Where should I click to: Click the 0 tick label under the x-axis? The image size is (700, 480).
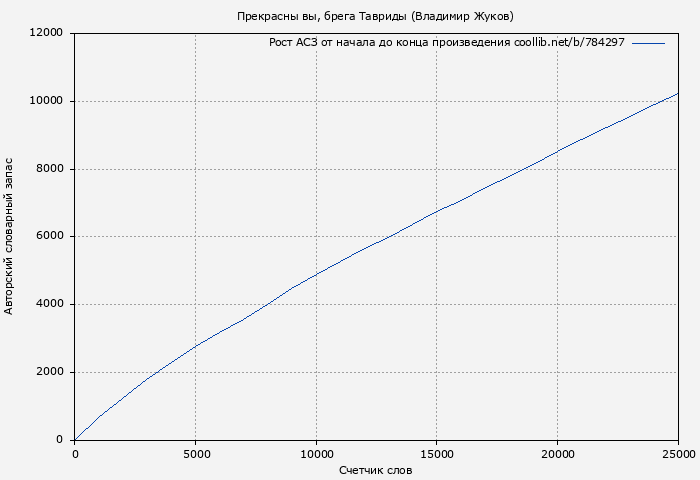75,454
